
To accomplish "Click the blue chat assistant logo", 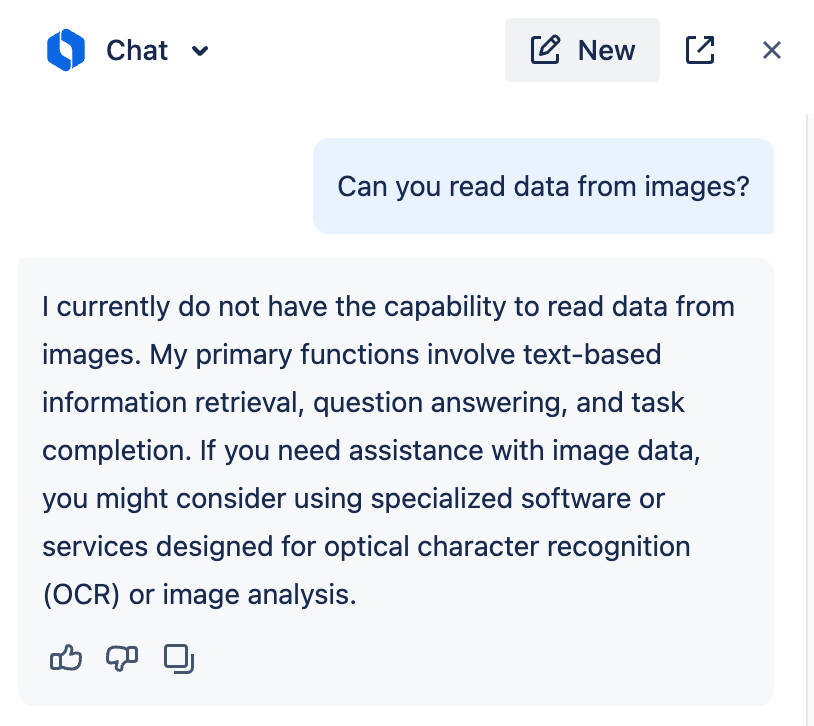I will point(67,50).
